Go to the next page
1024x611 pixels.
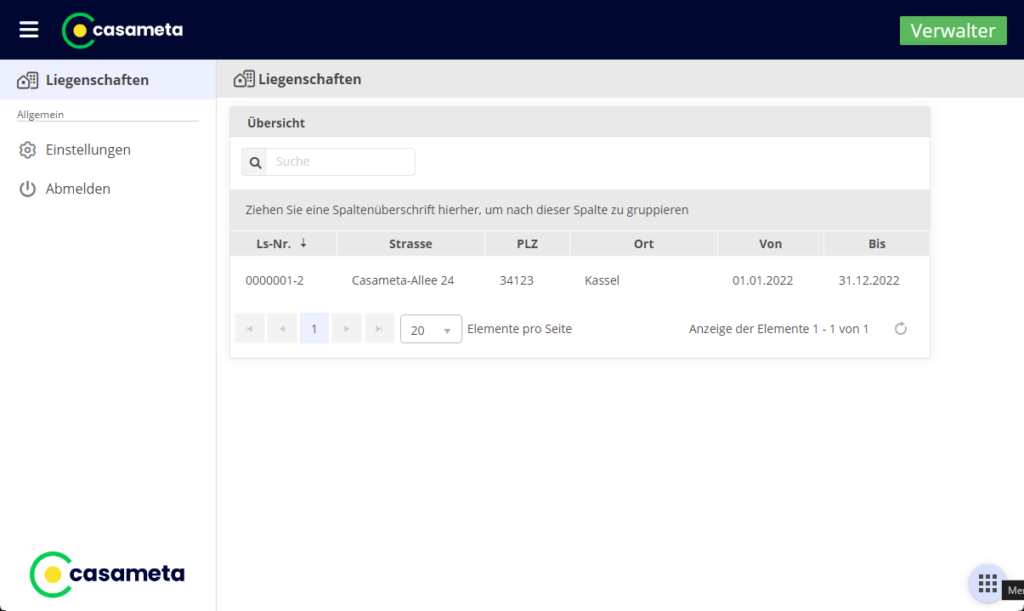coord(346,328)
